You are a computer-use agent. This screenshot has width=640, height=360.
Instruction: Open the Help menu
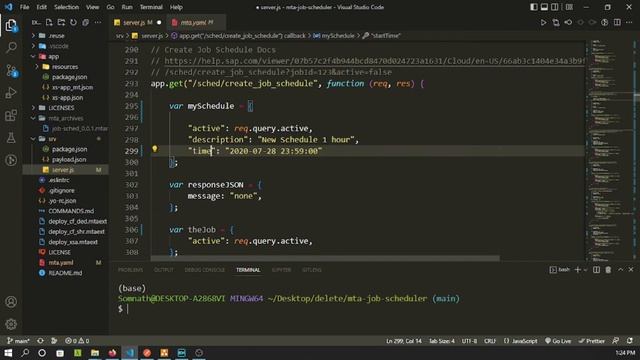click(176, 7)
